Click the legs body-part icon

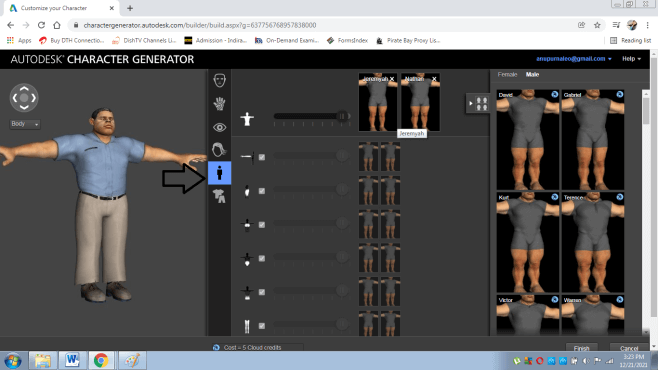coord(247,326)
